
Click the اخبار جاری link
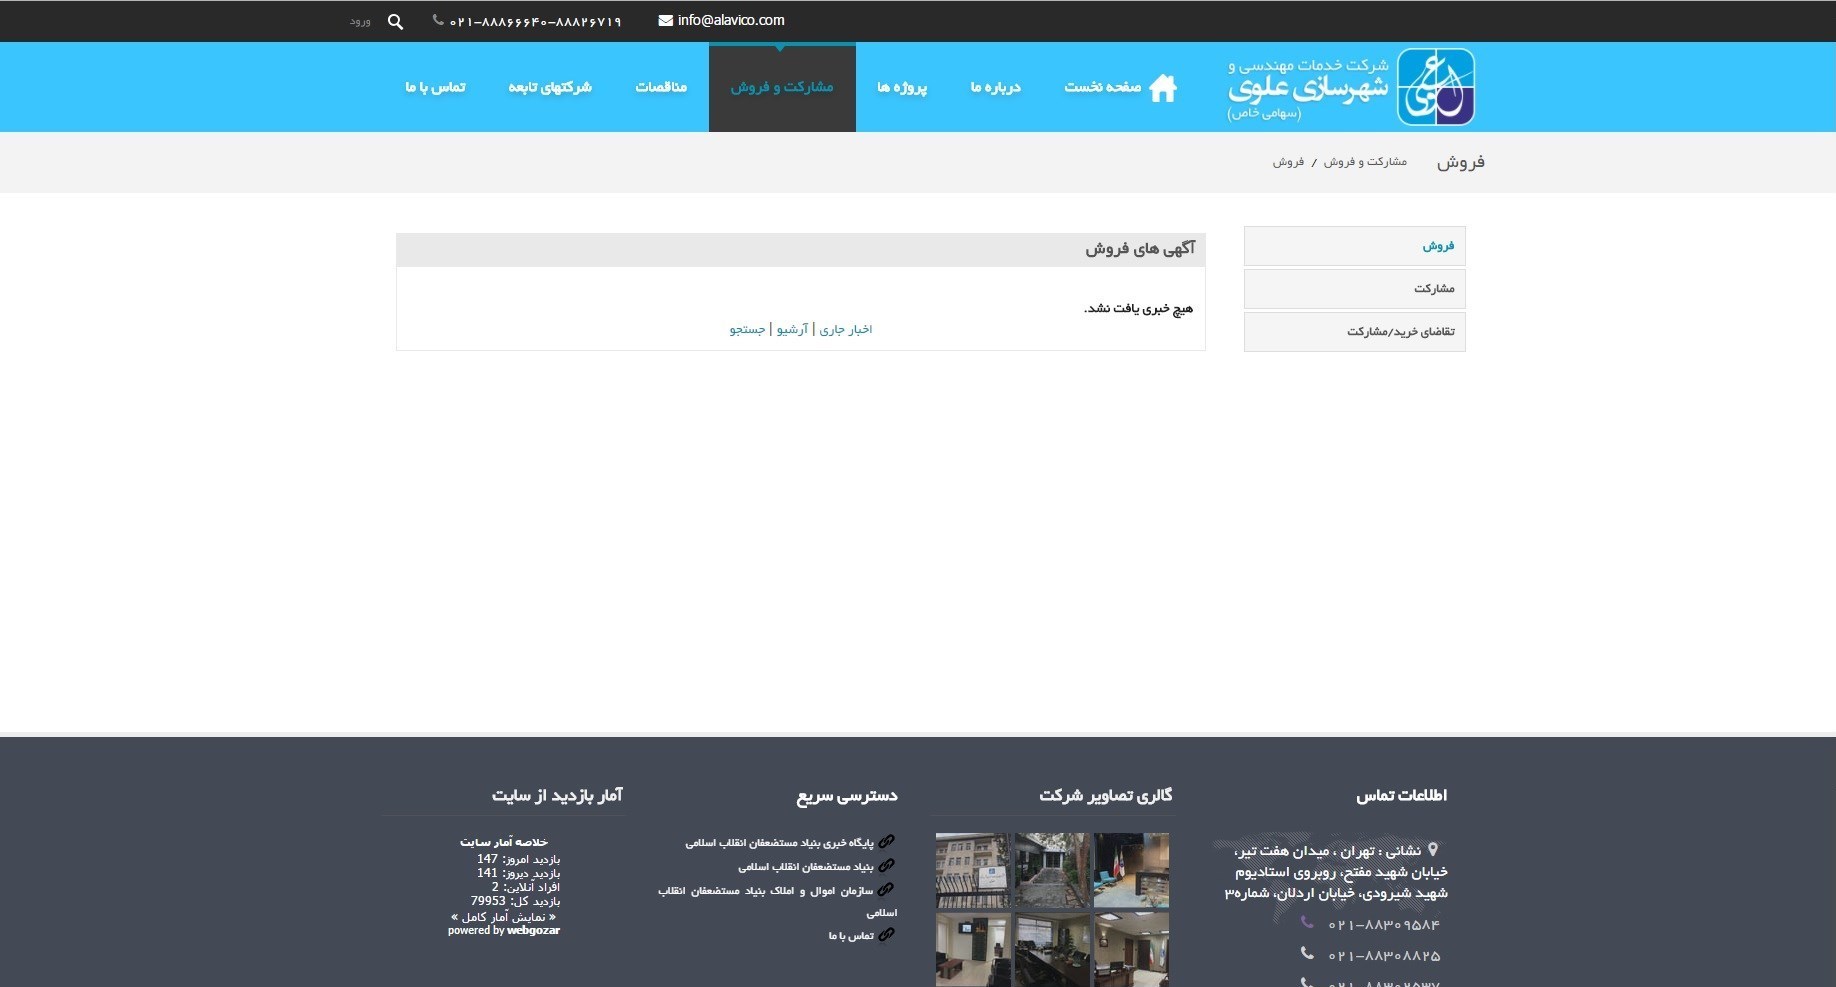pyautogui.click(x=846, y=329)
